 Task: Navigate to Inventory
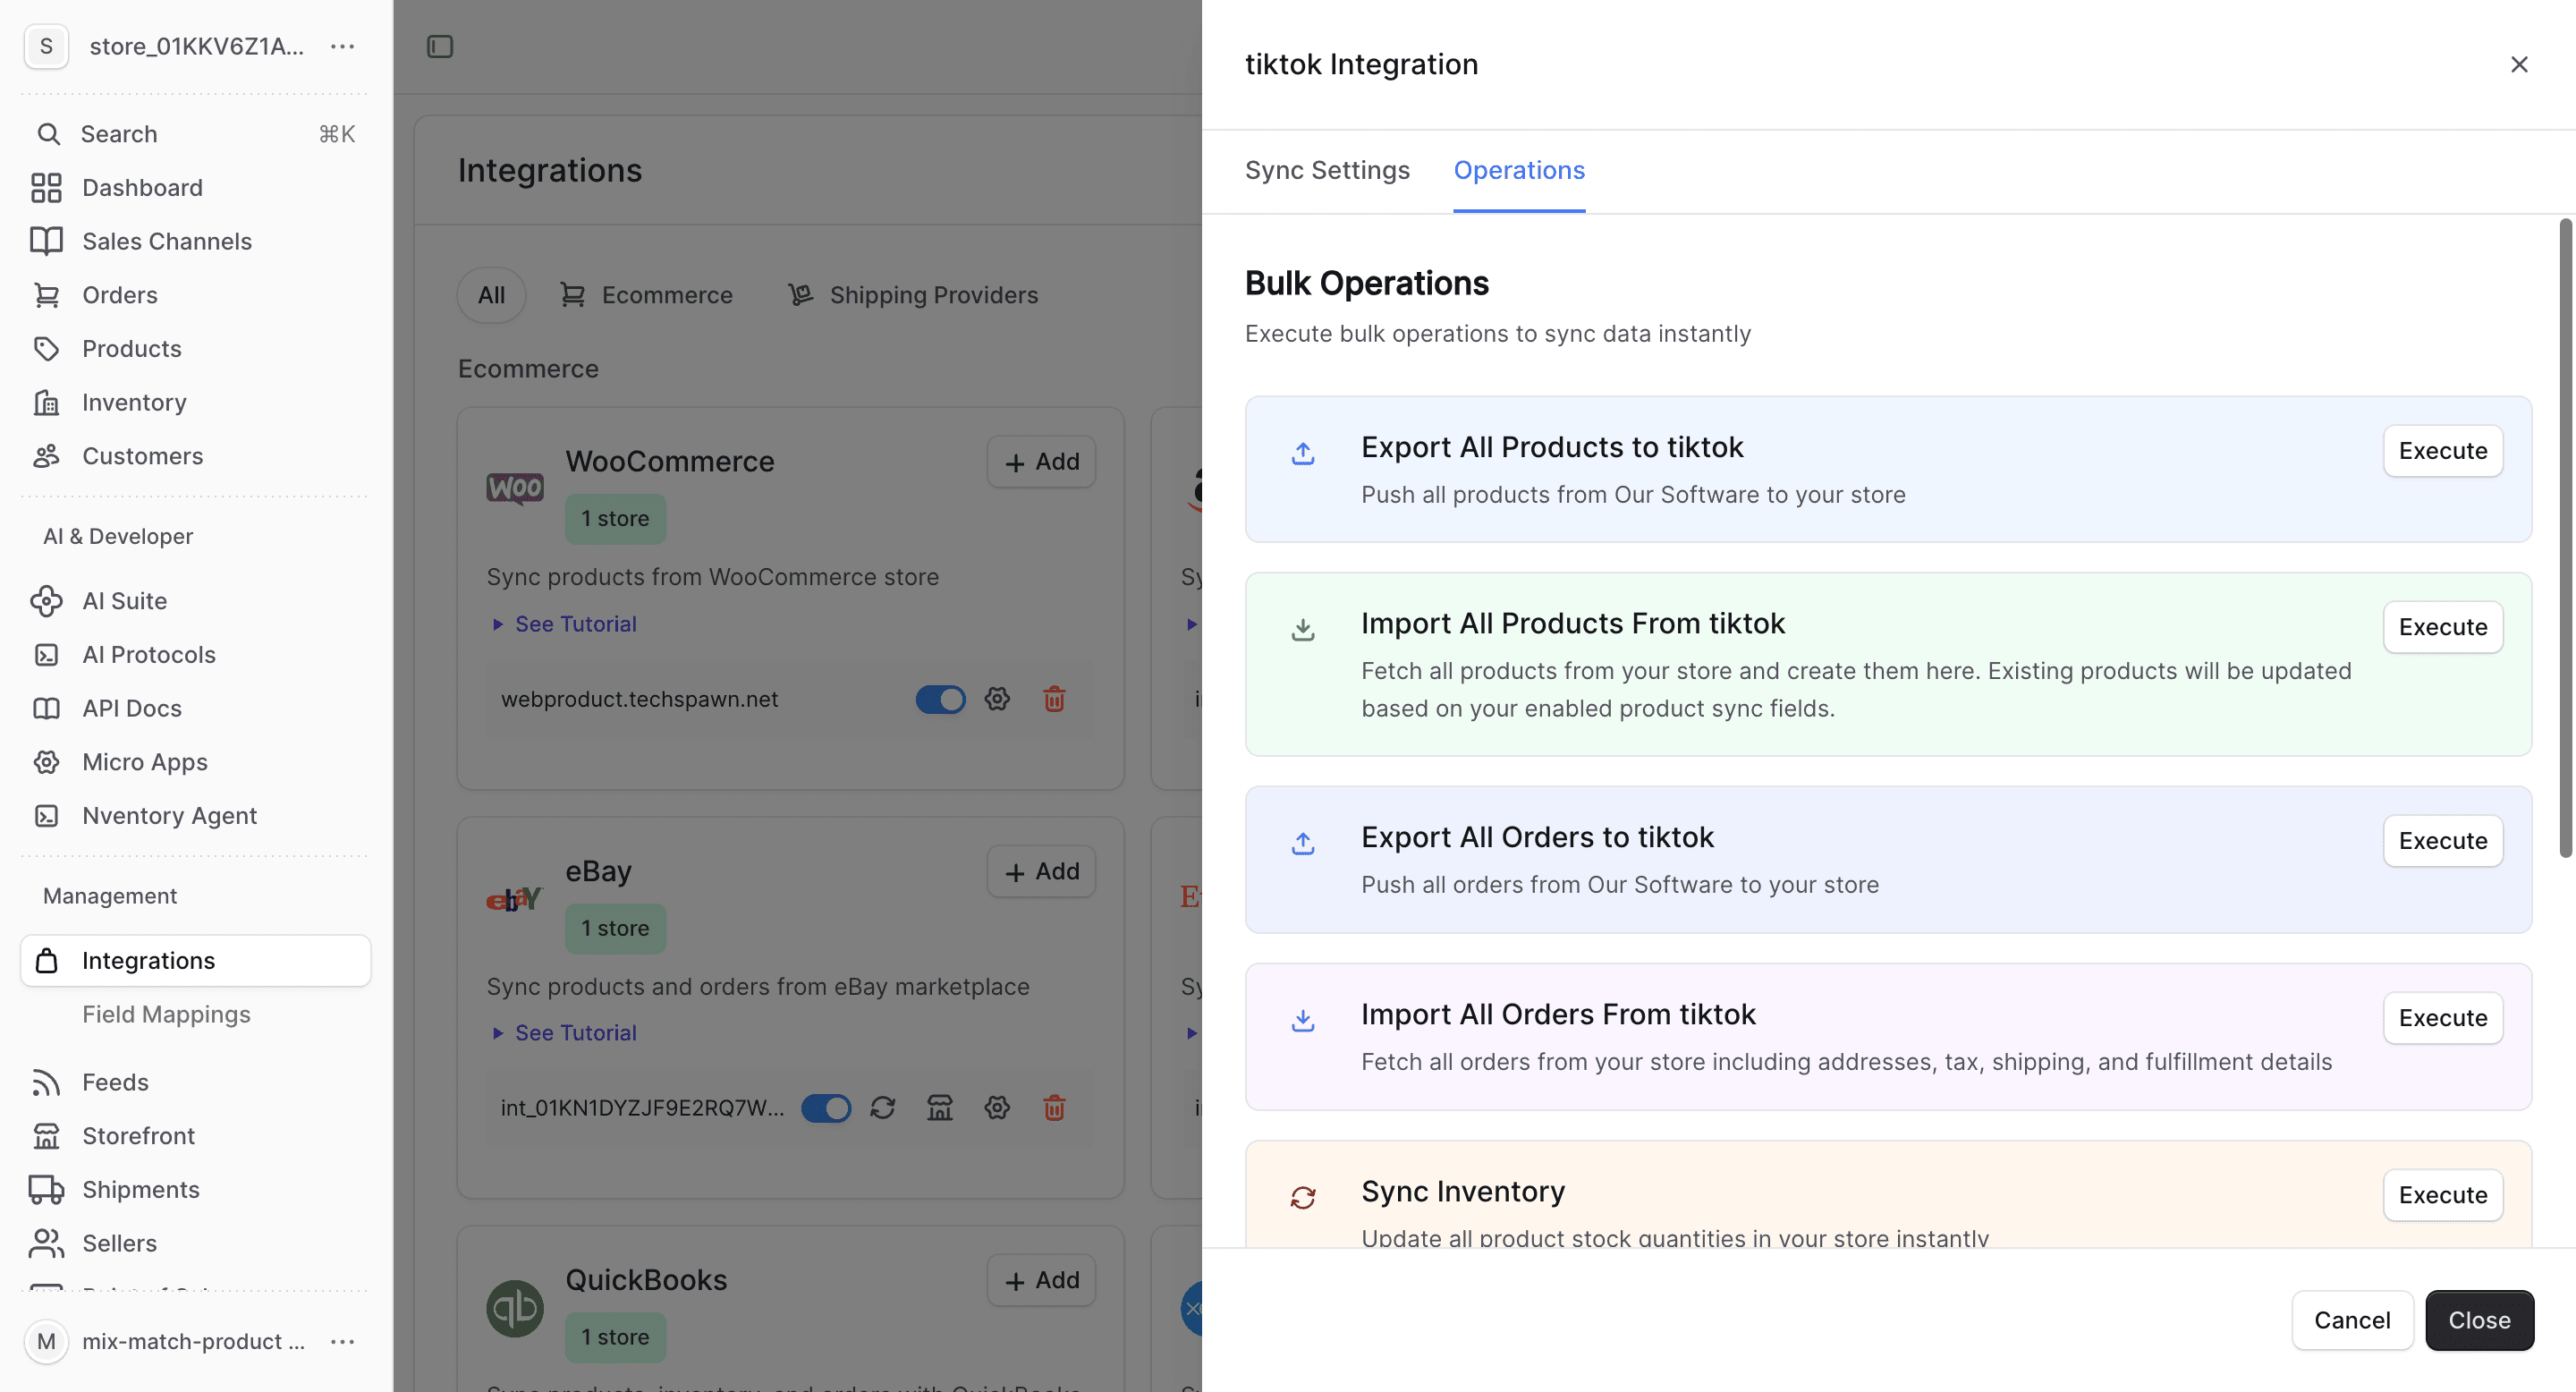pyautogui.click(x=196, y=403)
